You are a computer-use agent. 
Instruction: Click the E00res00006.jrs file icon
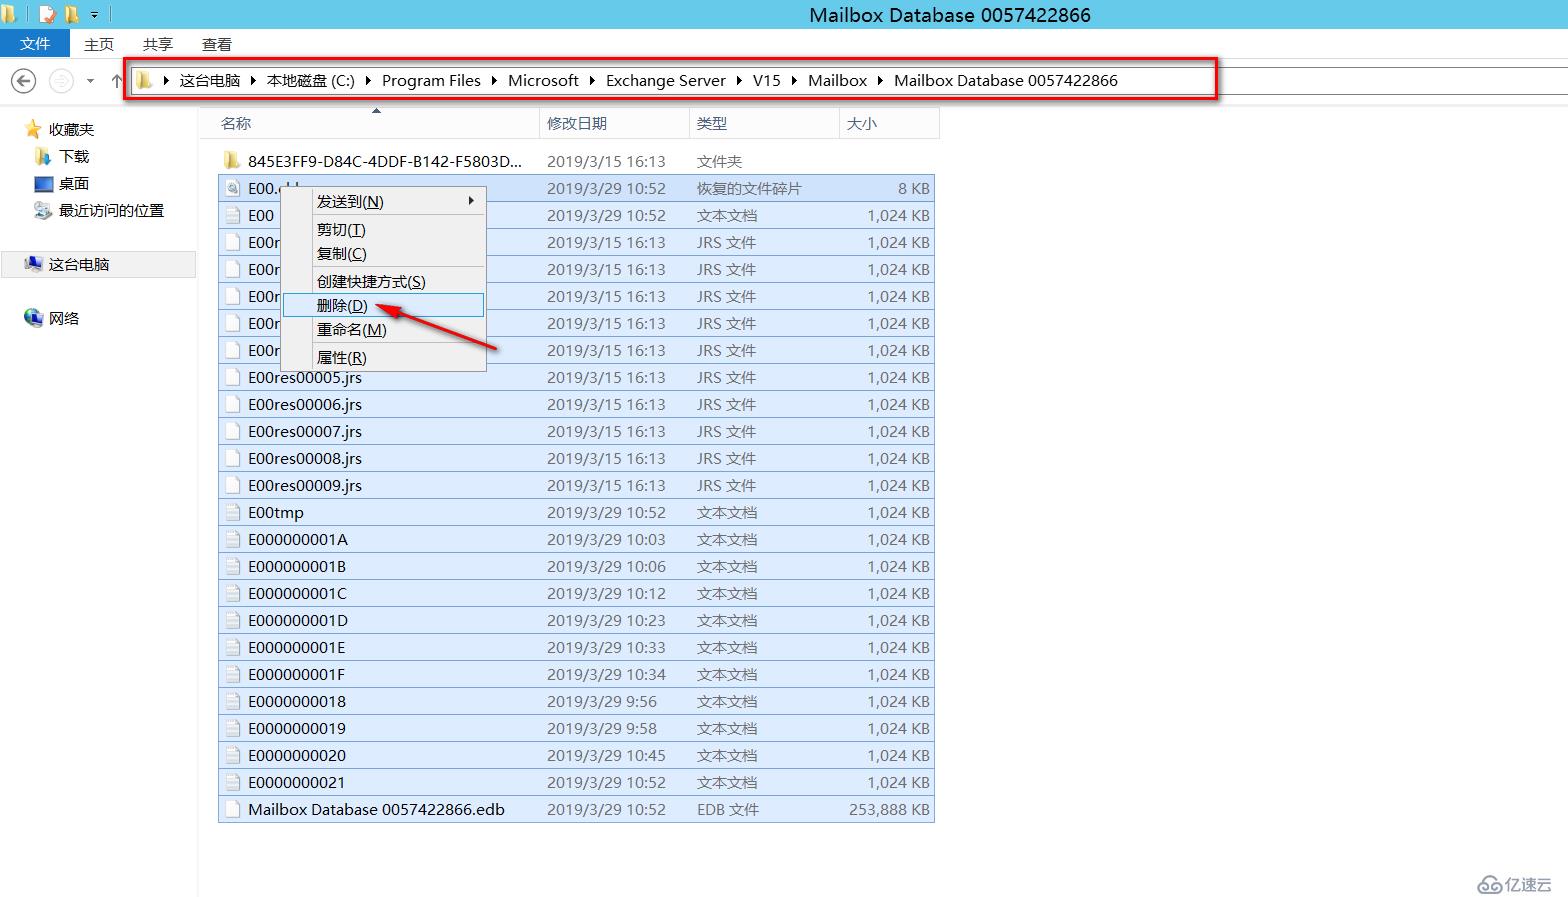(x=233, y=404)
